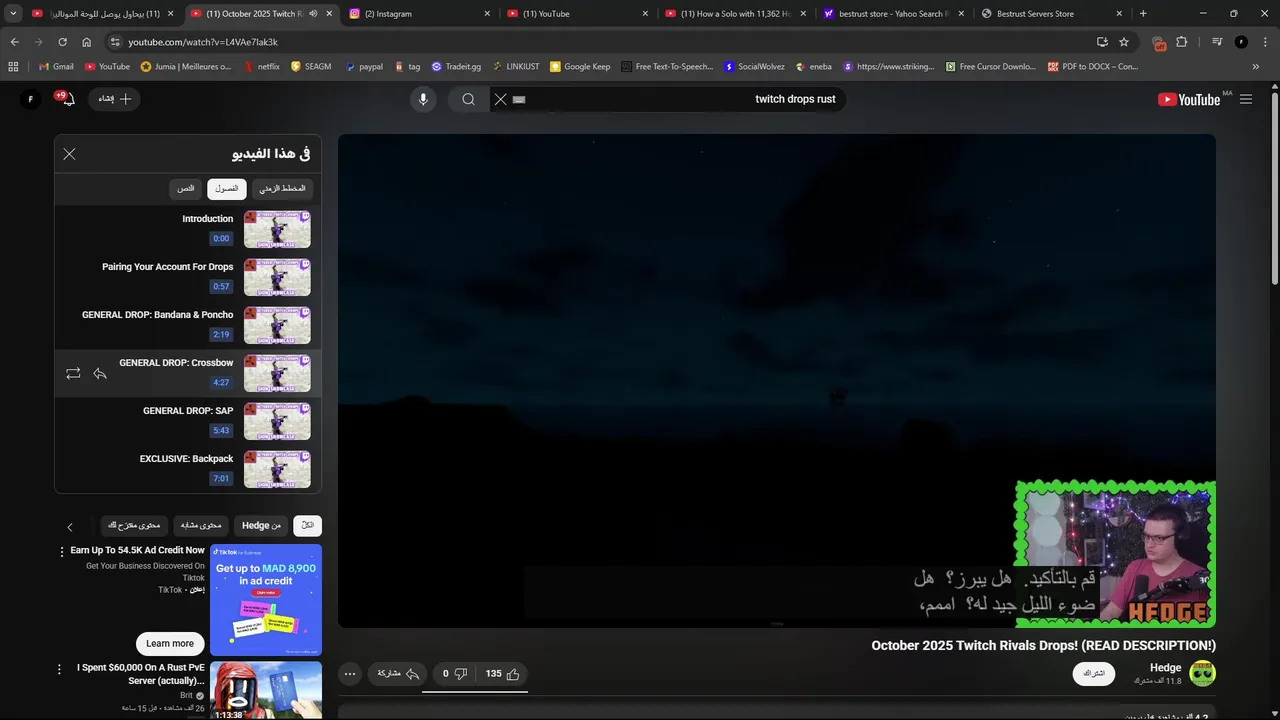Go back to the previous page

(14, 42)
